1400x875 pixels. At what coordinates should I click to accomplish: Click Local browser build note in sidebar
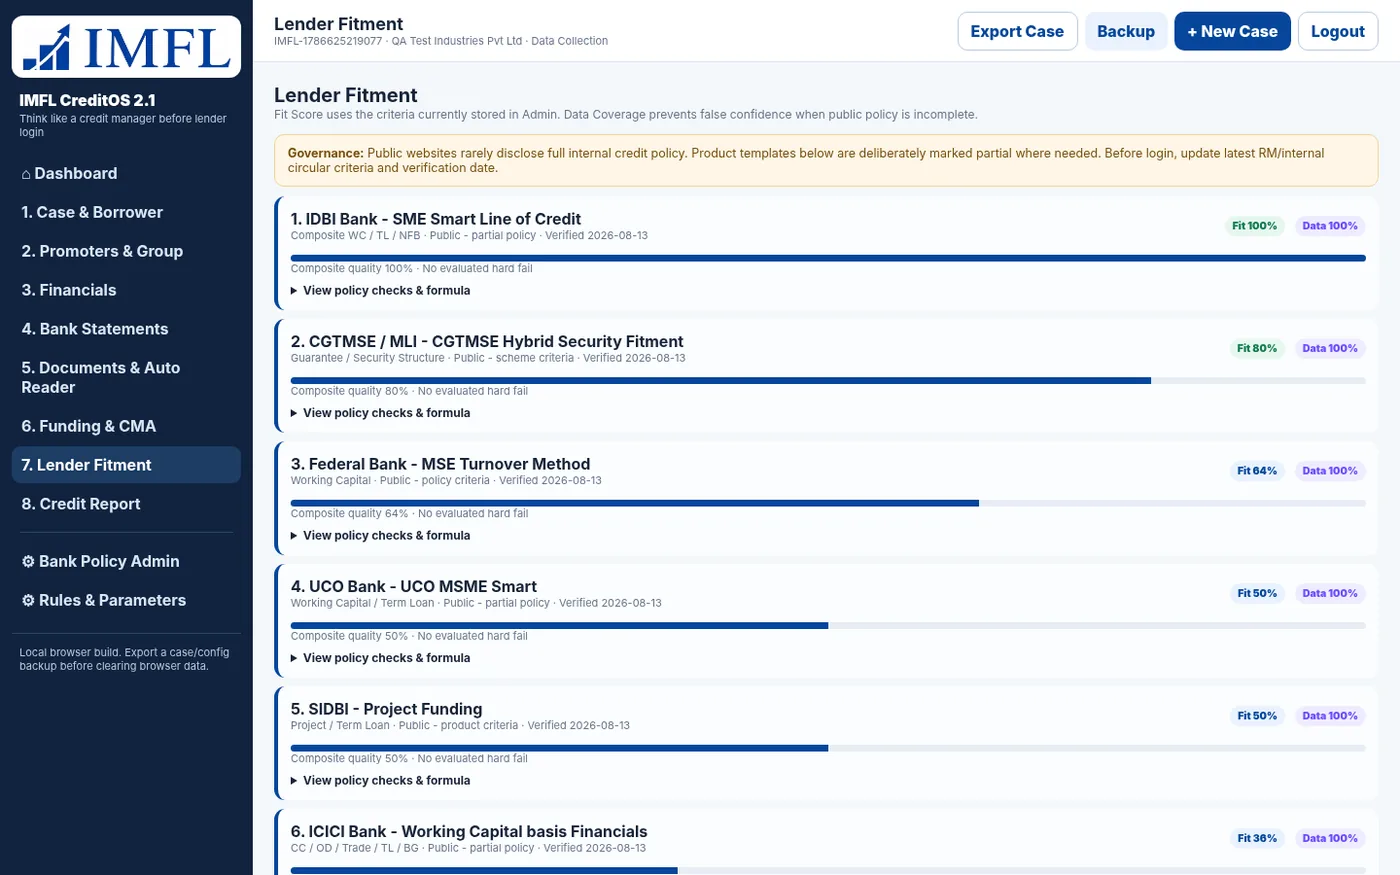point(124,659)
